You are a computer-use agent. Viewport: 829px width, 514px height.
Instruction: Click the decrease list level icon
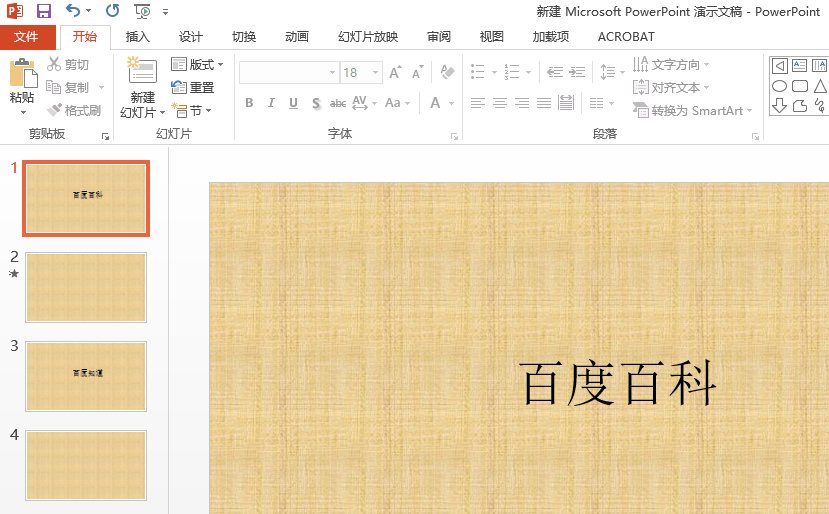[x=555, y=72]
